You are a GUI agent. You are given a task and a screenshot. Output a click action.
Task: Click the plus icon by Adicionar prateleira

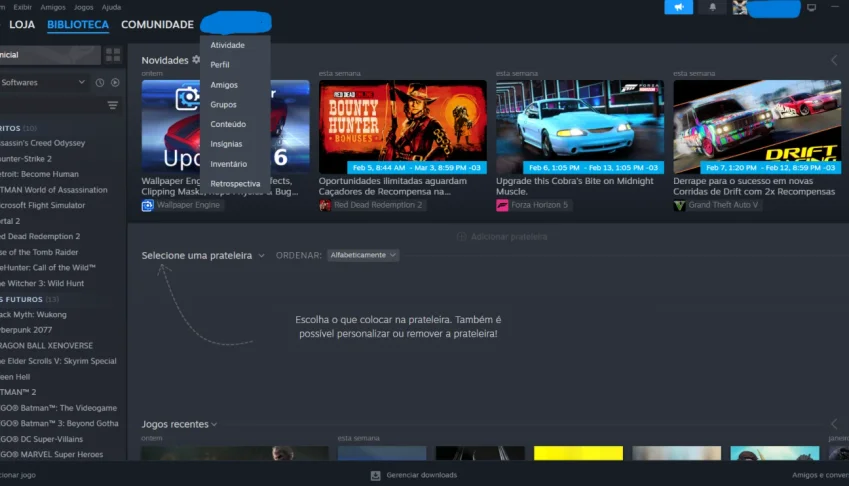(x=461, y=237)
